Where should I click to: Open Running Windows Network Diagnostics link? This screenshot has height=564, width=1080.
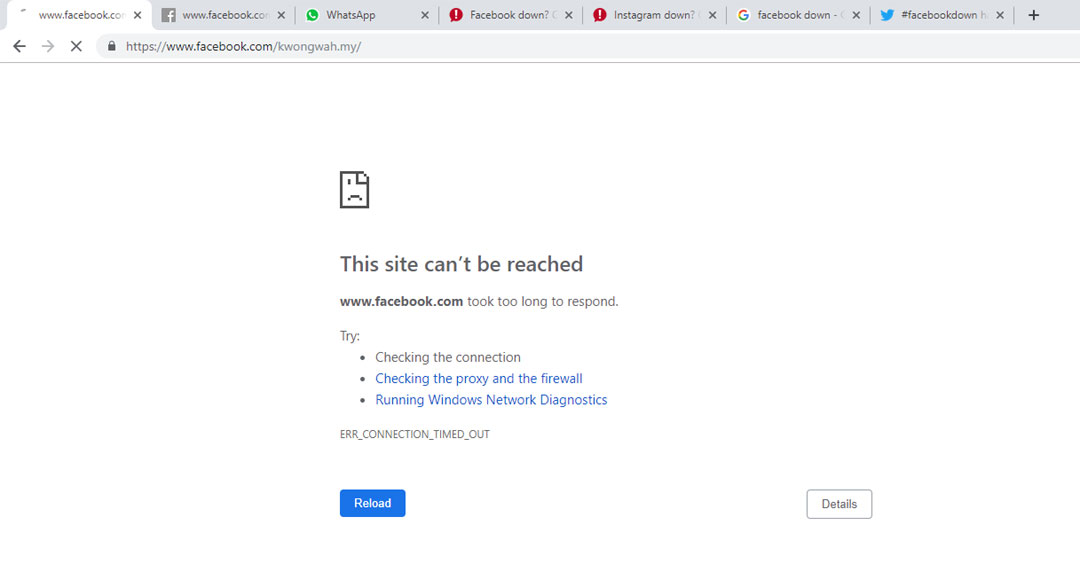click(491, 400)
